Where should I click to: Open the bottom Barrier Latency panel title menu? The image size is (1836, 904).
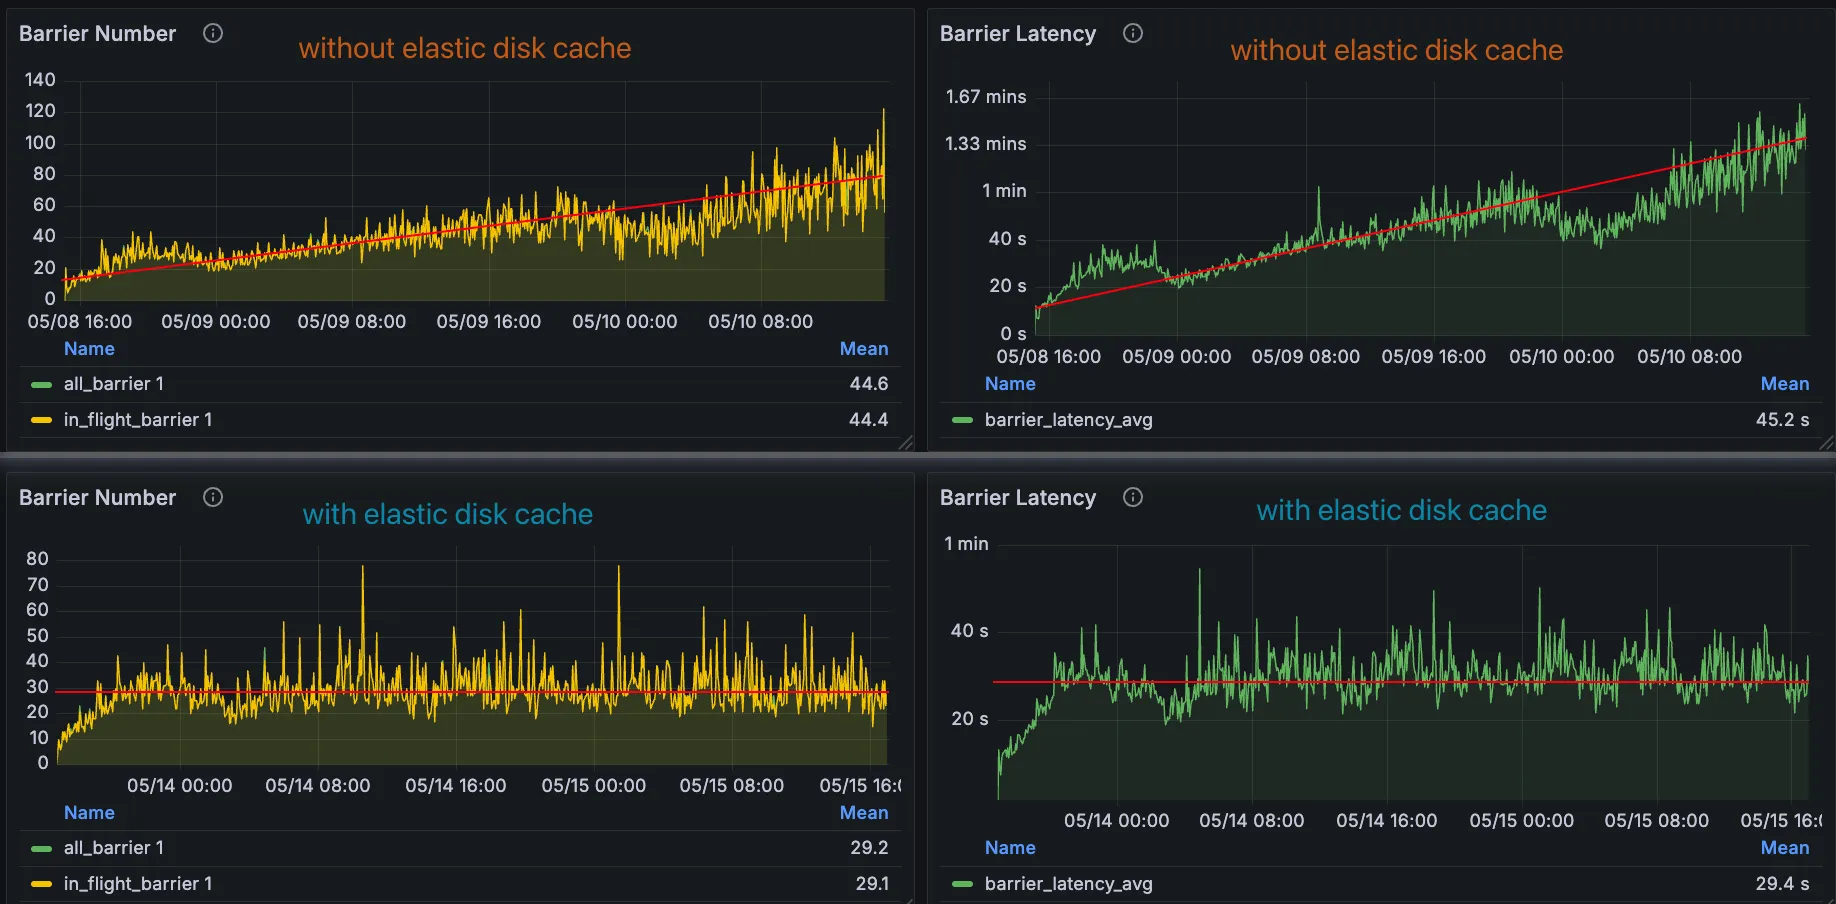click(x=1017, y=498)
